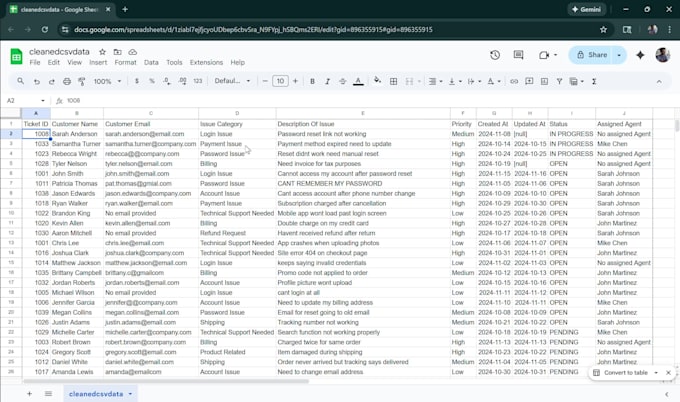This screenshot has height=402, width=680.
Task: Redo the last action
Action: point(52,81)
